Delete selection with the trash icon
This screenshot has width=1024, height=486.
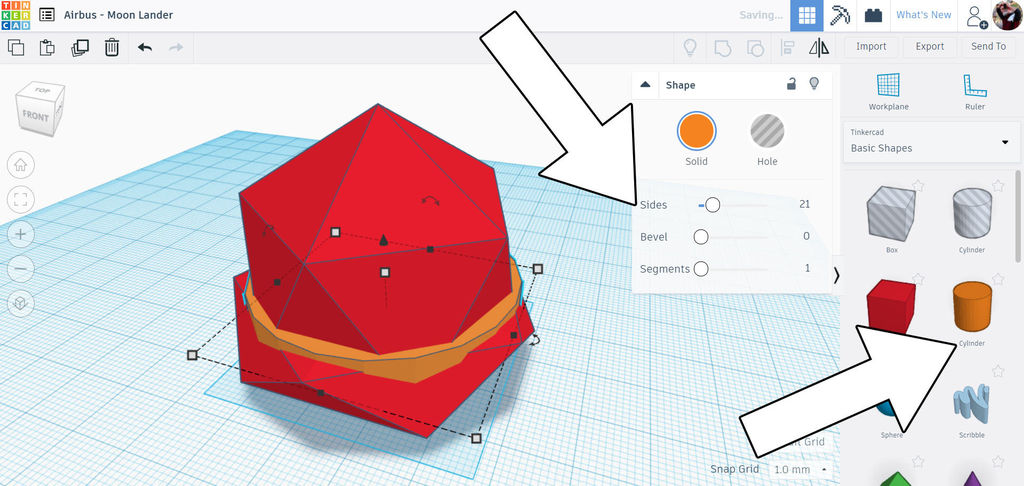(x=112, y=47)
